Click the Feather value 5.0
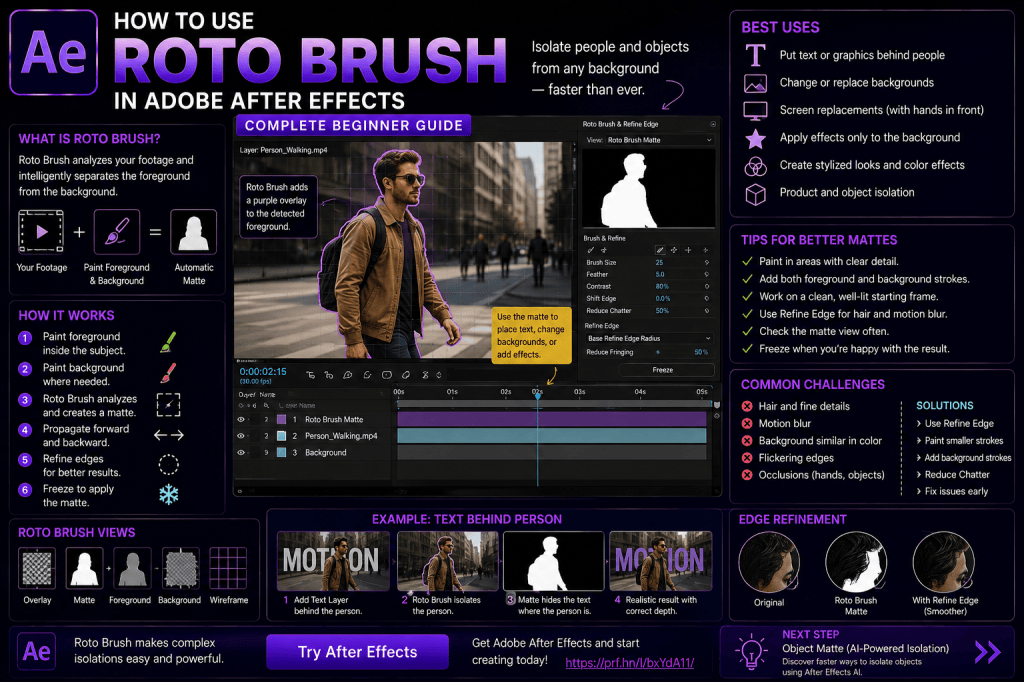1024x682 pixels. 660,274
